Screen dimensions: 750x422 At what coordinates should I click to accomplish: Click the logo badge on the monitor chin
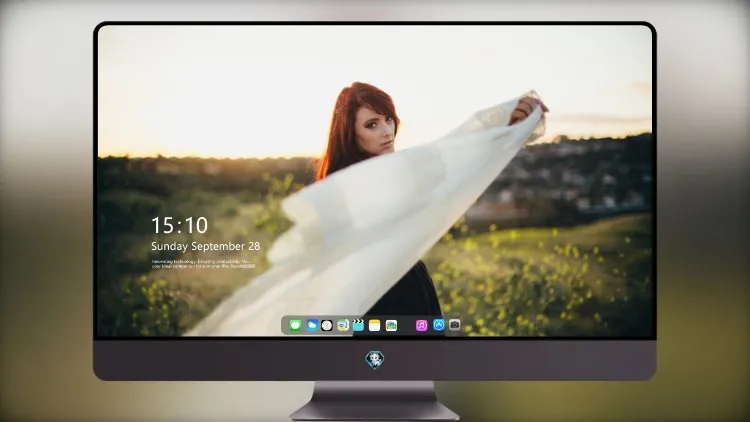(x=375, y=360)
